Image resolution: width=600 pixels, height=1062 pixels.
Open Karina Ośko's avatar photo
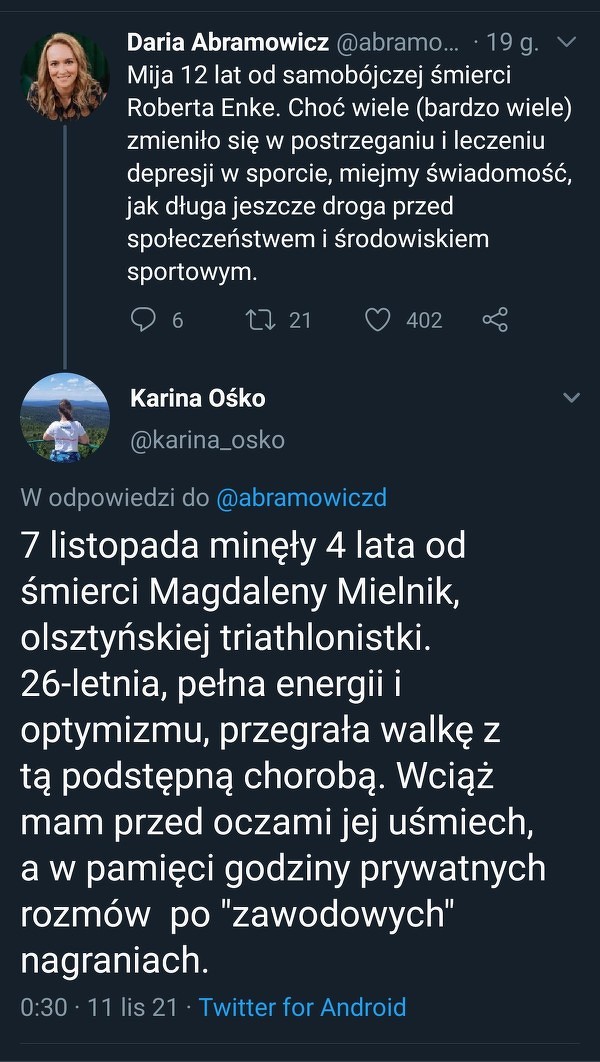point(65,417)
